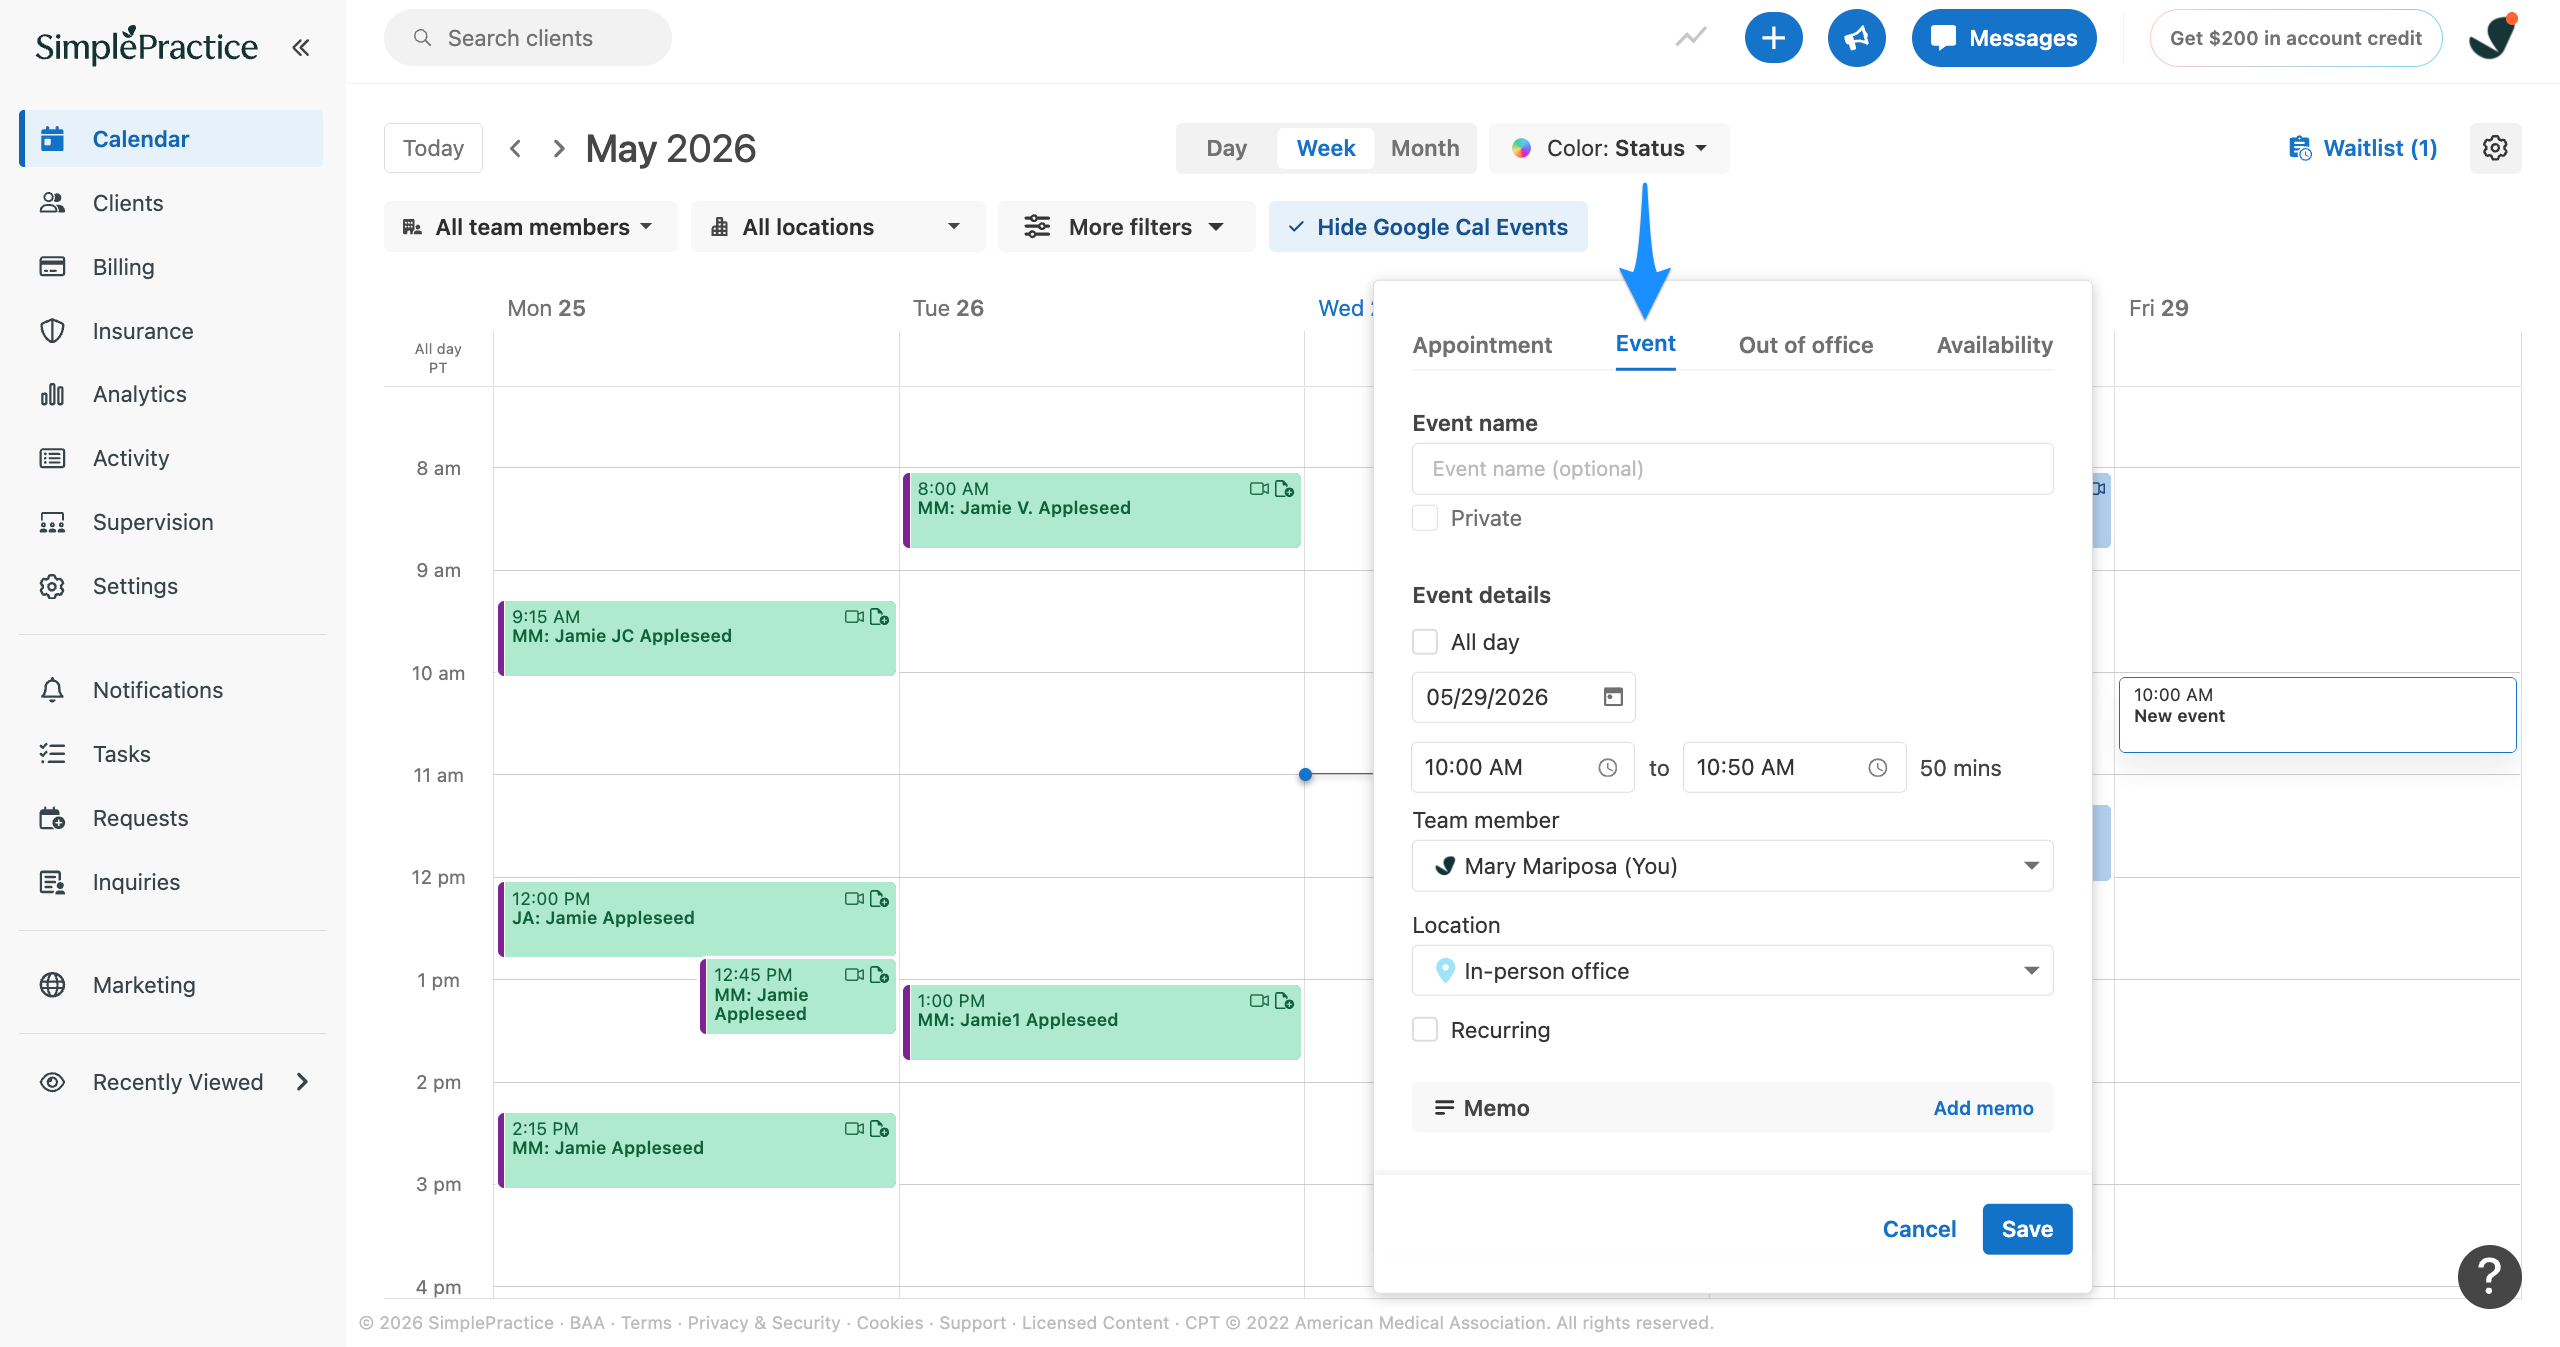Screen dimensions: 2560x1347
Task: Open the help question mark button
Action: pos(2489,1276)
